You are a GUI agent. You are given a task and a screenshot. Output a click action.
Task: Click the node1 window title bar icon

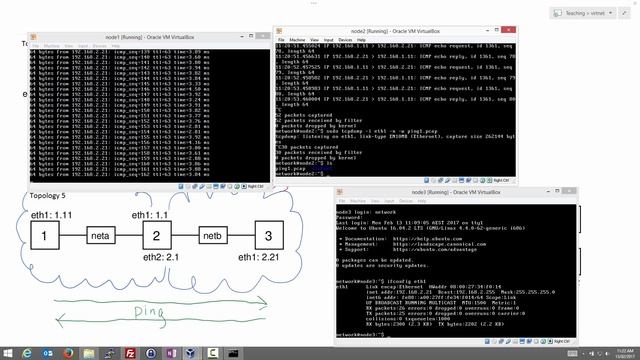tap(33, 37)
